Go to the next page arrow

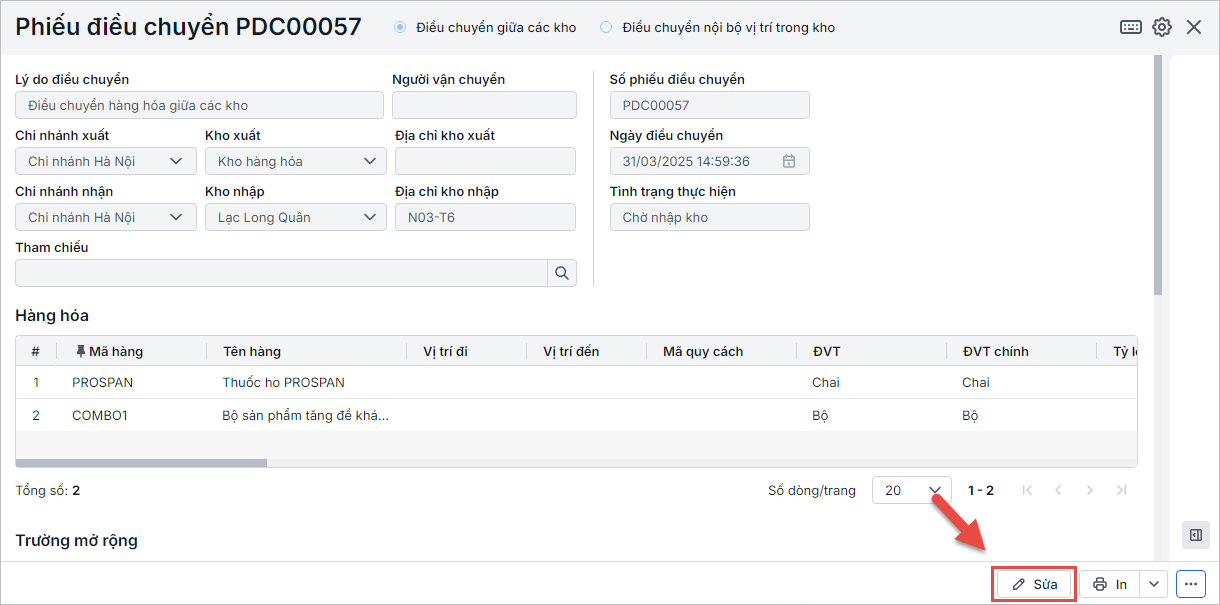tap(1090, 490)
